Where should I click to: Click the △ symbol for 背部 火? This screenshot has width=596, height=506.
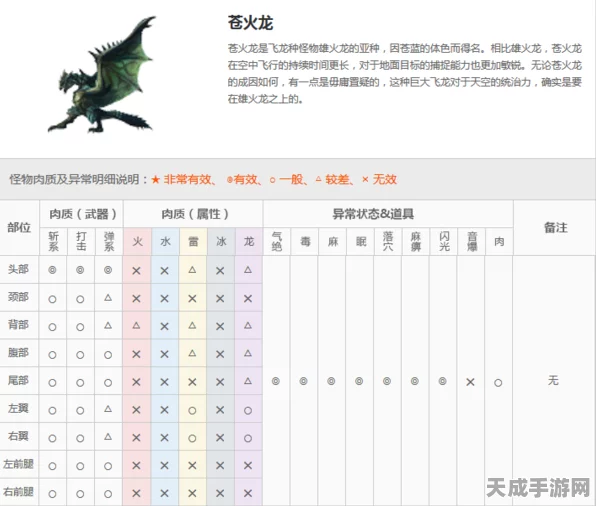[x=136, y=325]
